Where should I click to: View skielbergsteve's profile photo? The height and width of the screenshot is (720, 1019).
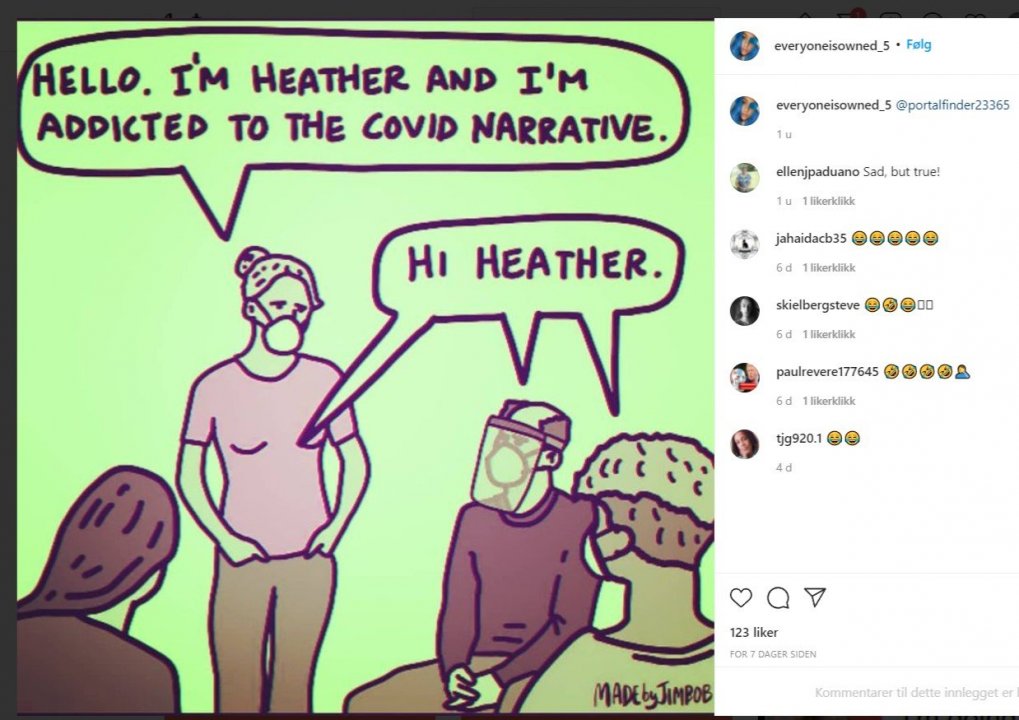click(745, 311)
